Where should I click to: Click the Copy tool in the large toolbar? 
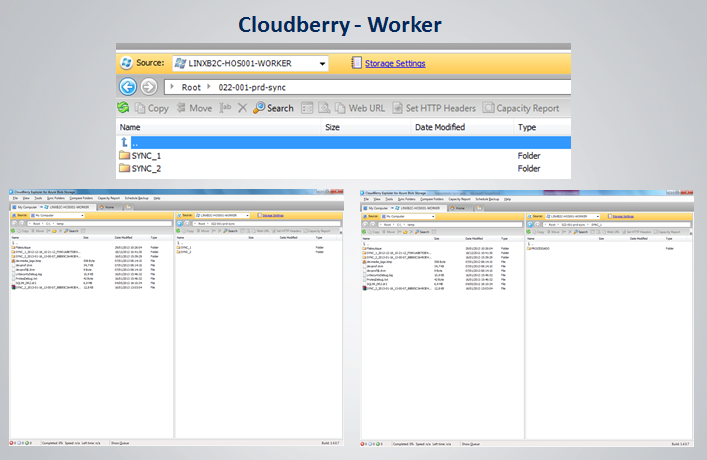152,108
